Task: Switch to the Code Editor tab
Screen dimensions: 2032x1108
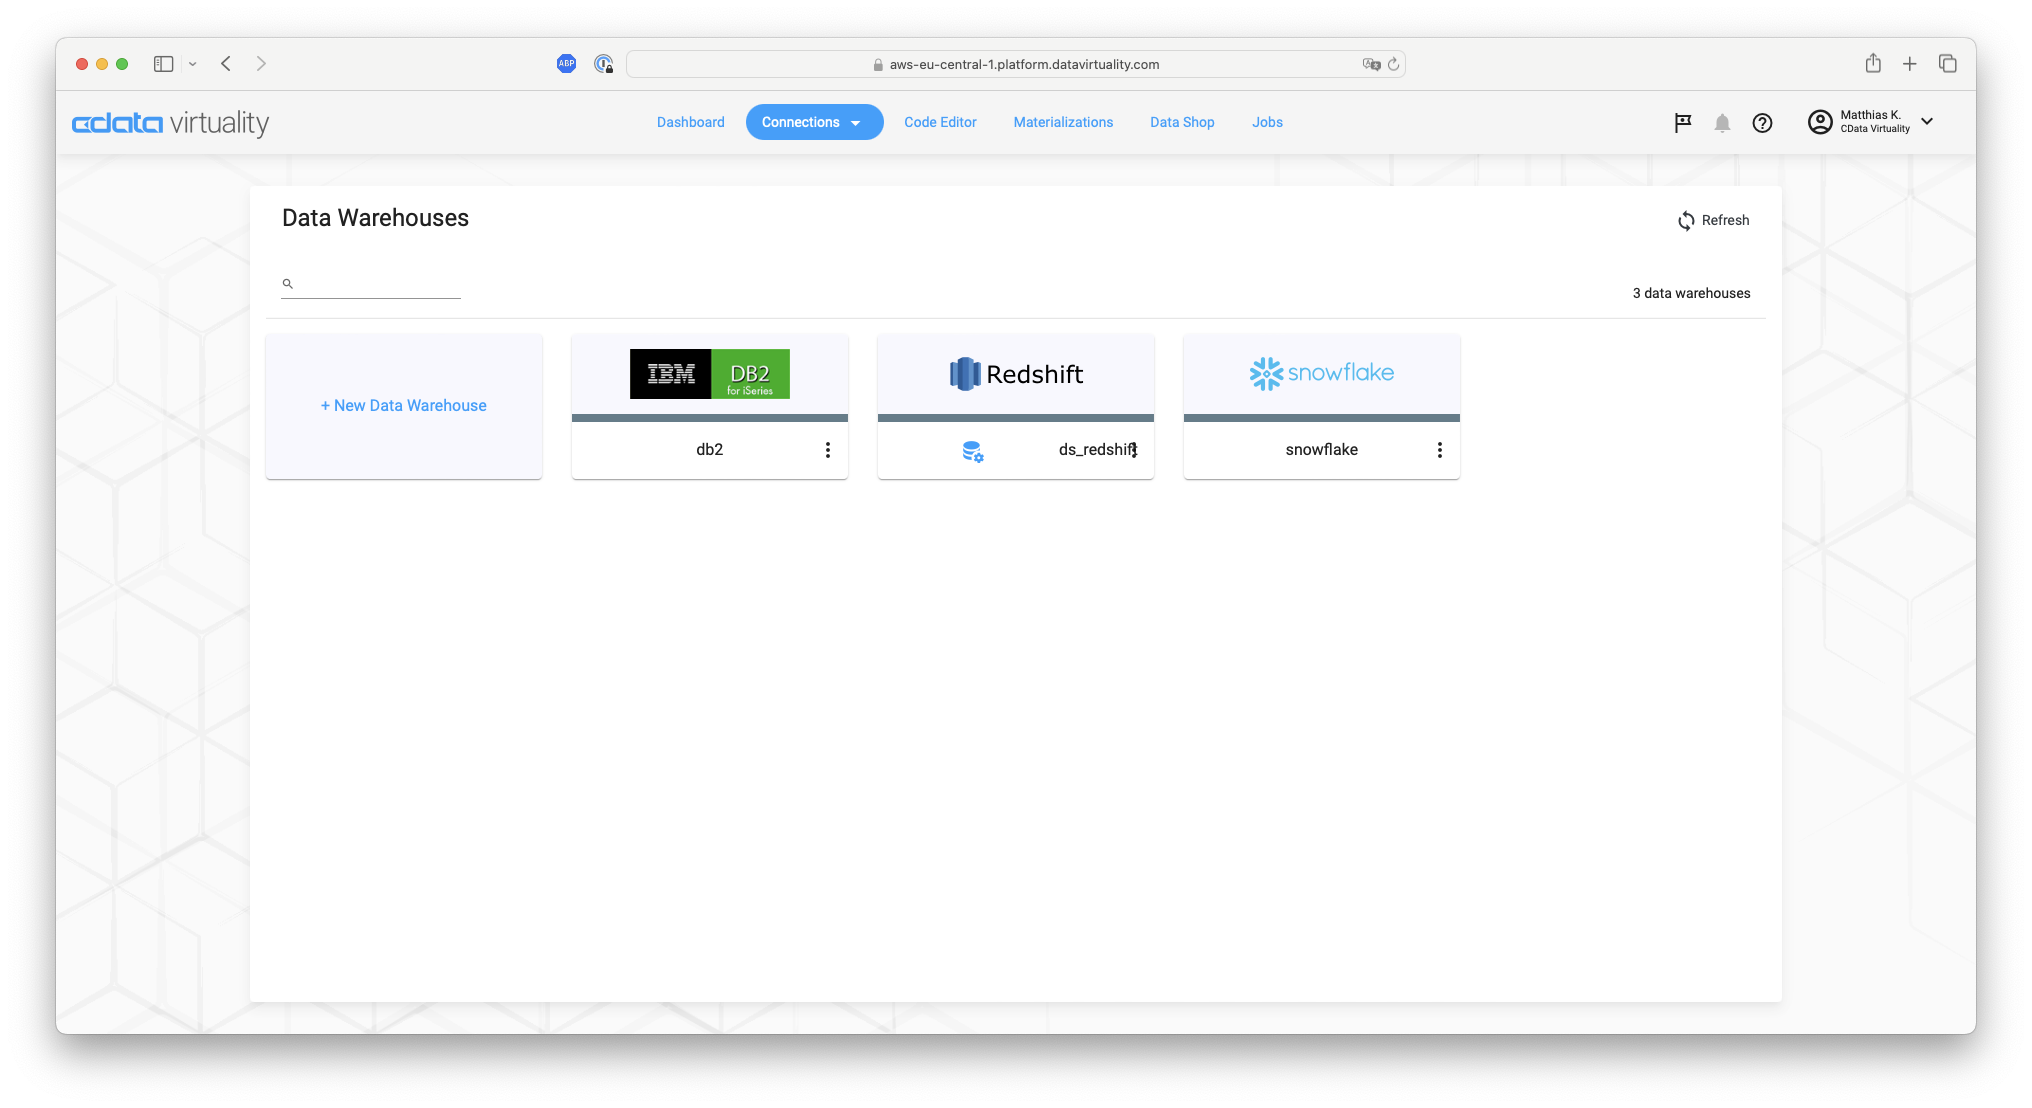Action: coord(940,122)
